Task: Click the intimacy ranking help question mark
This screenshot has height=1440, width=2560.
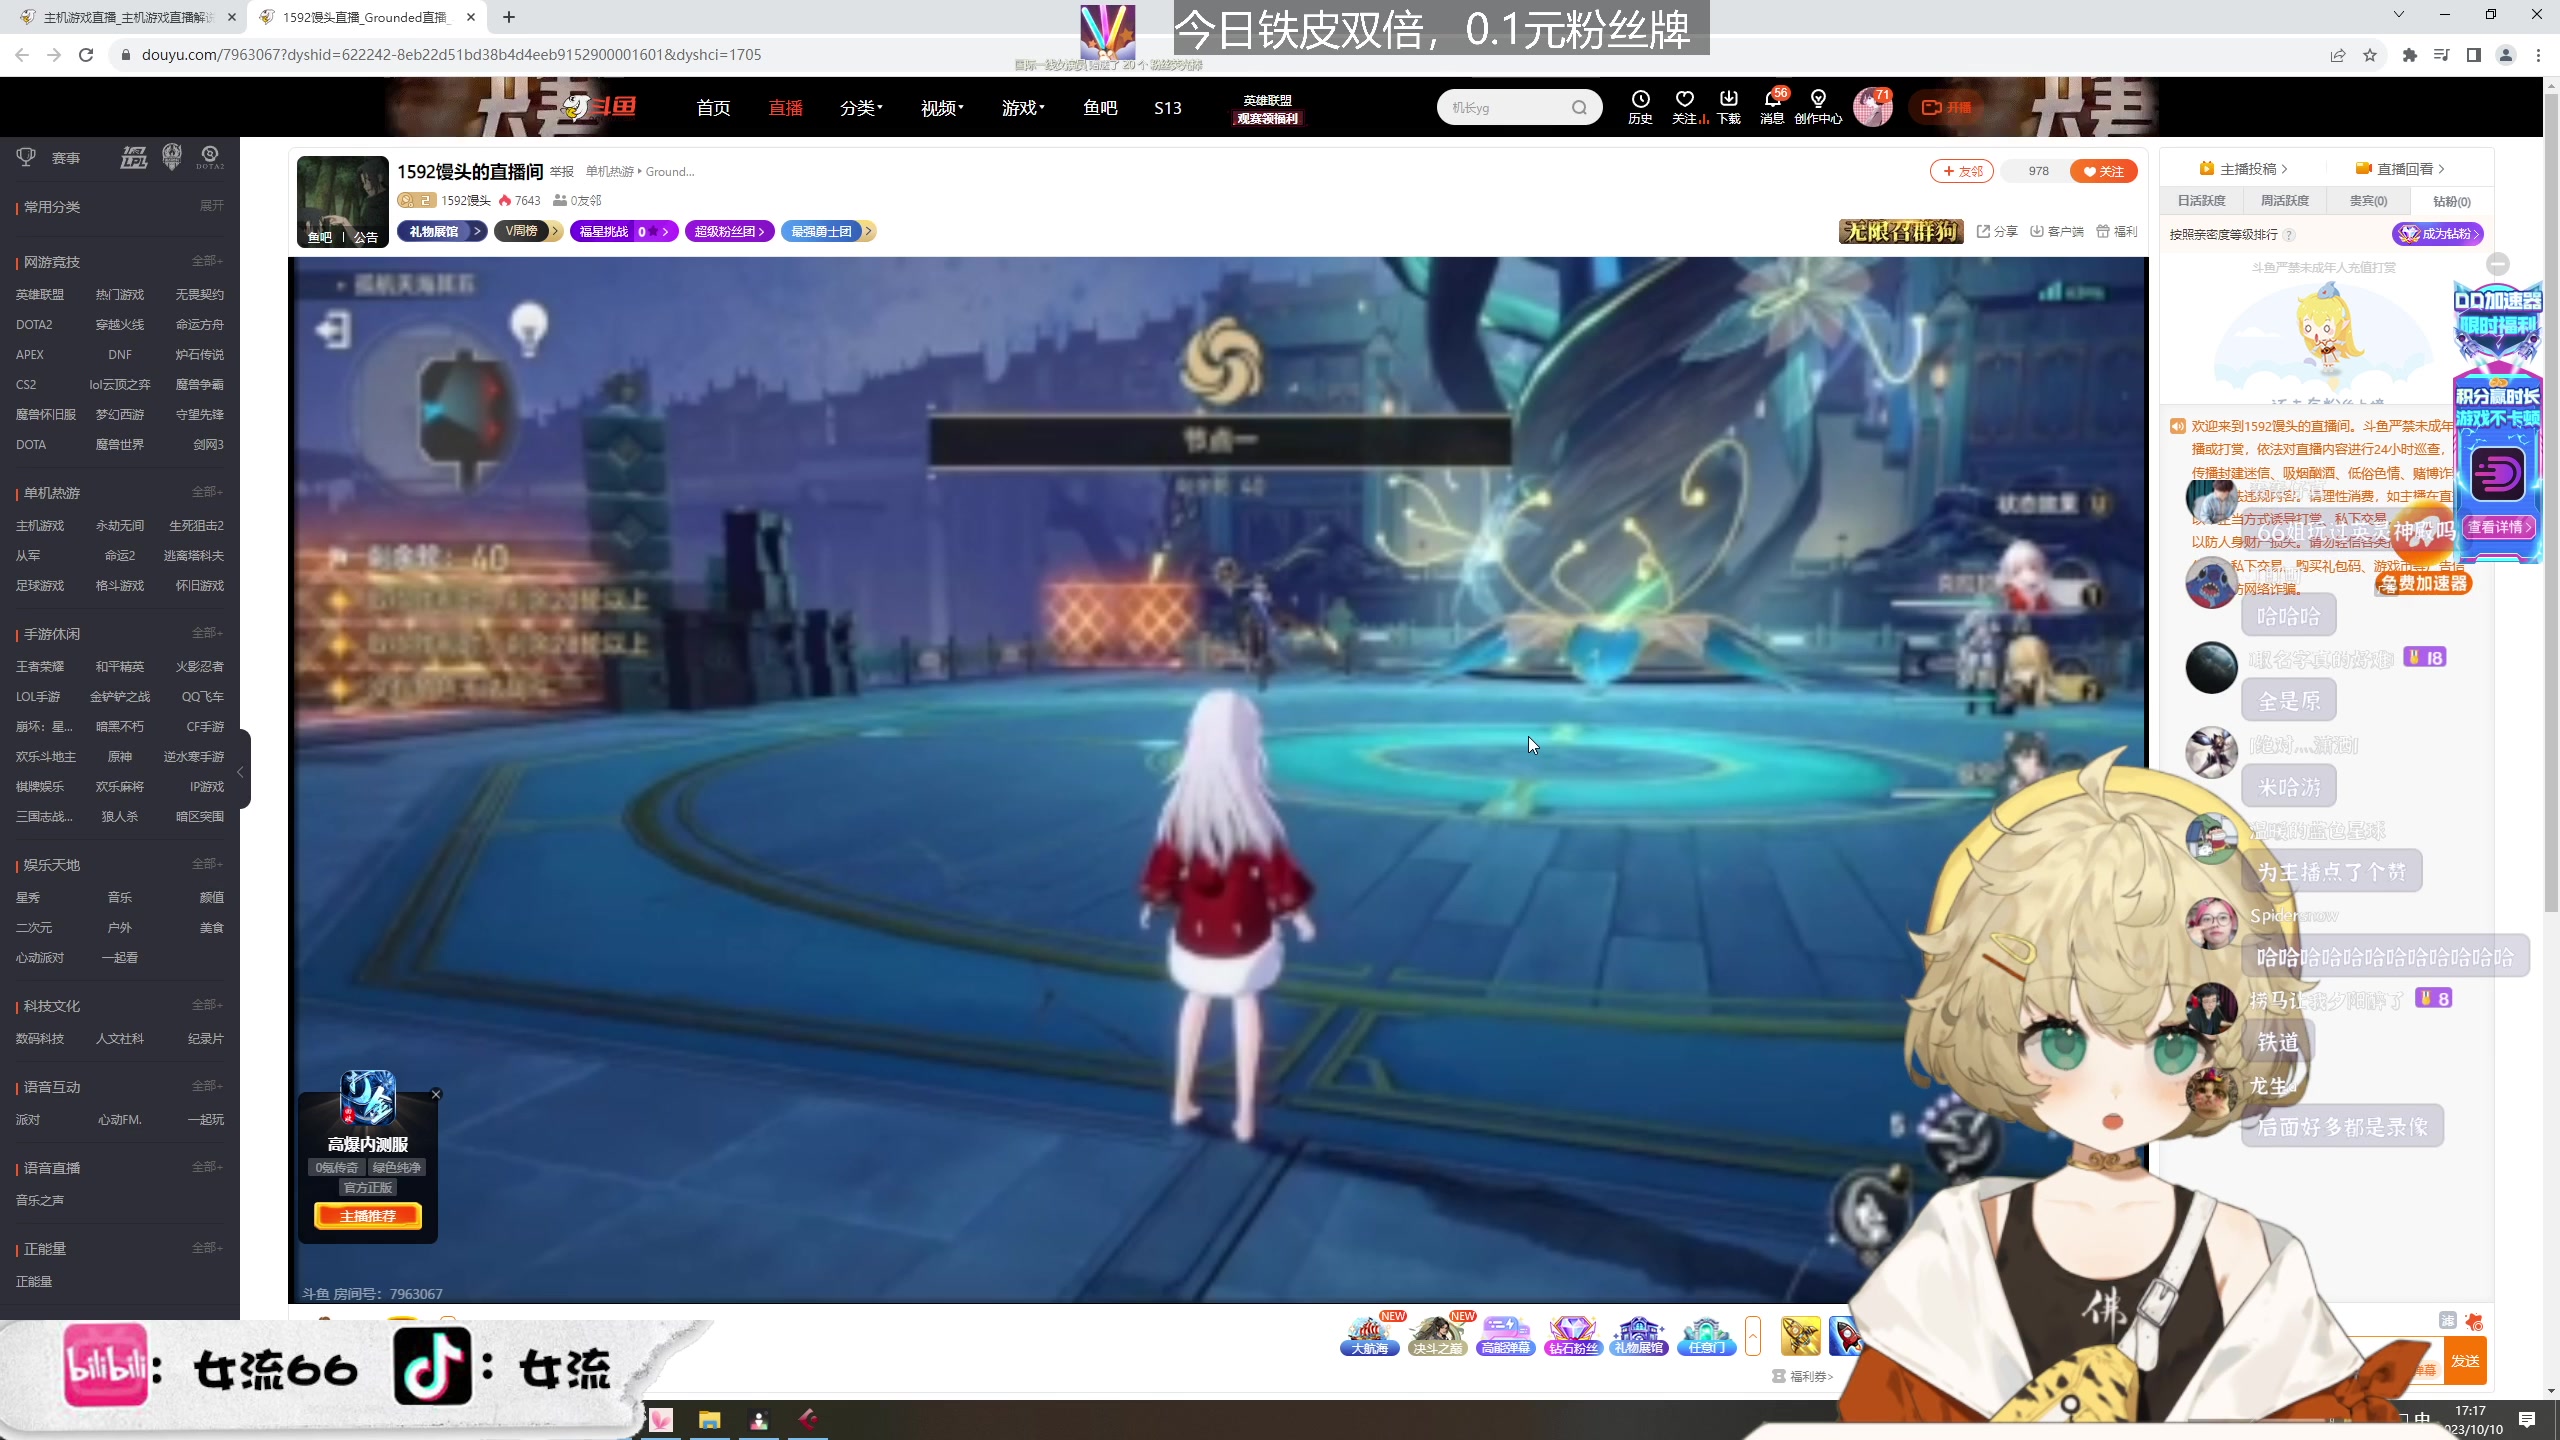Action: click(x=2290, y=234)
